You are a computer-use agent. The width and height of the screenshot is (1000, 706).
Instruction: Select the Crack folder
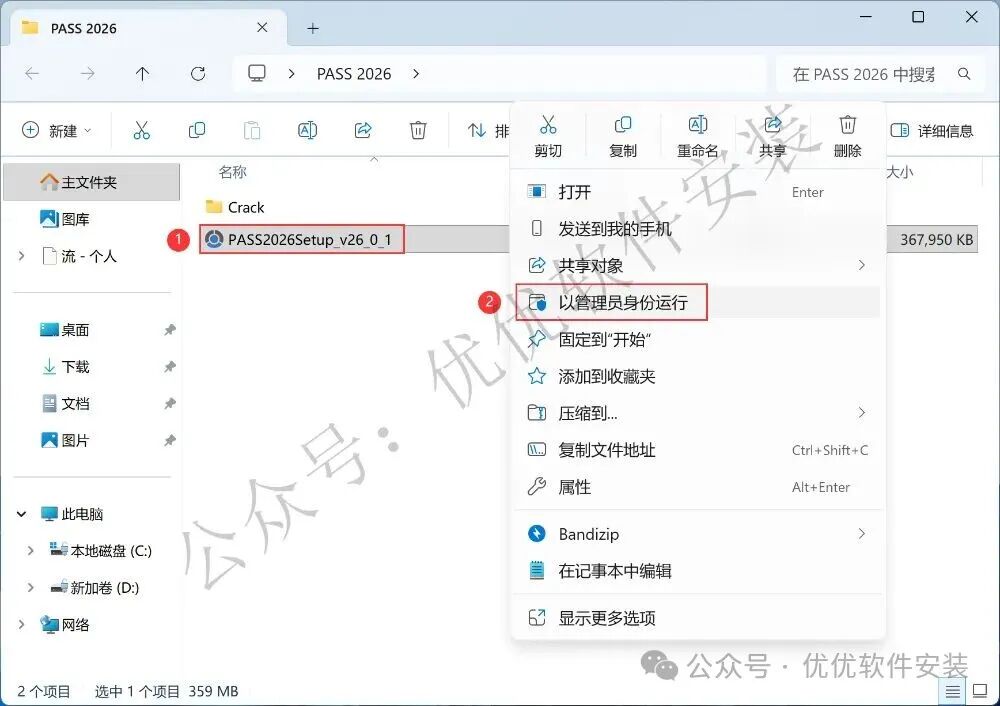[x=235, y=207]
